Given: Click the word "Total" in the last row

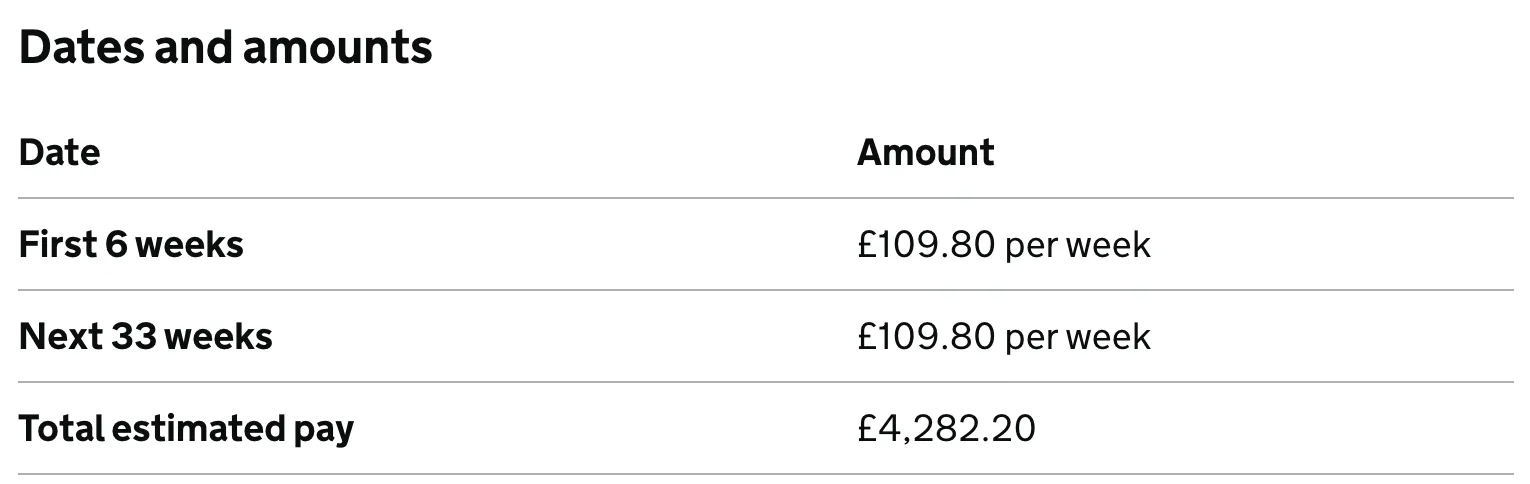Looking at the screenshot, I should (61, 429).
